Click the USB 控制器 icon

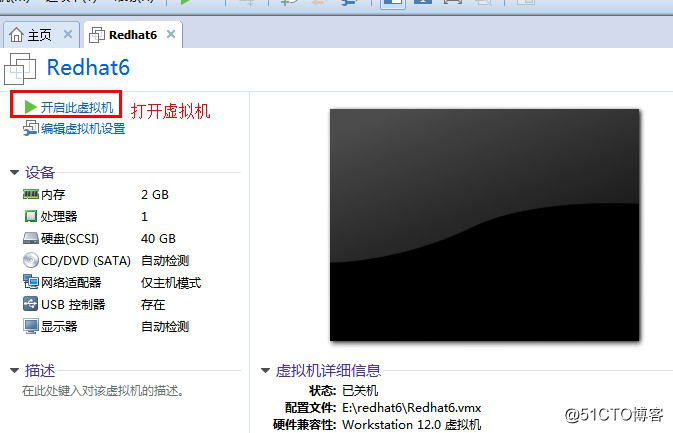coord(30,304)
